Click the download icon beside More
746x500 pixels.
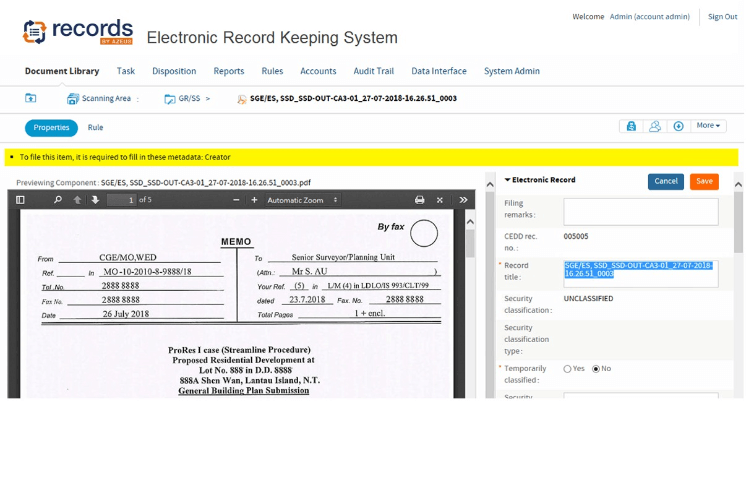point(678,126)
